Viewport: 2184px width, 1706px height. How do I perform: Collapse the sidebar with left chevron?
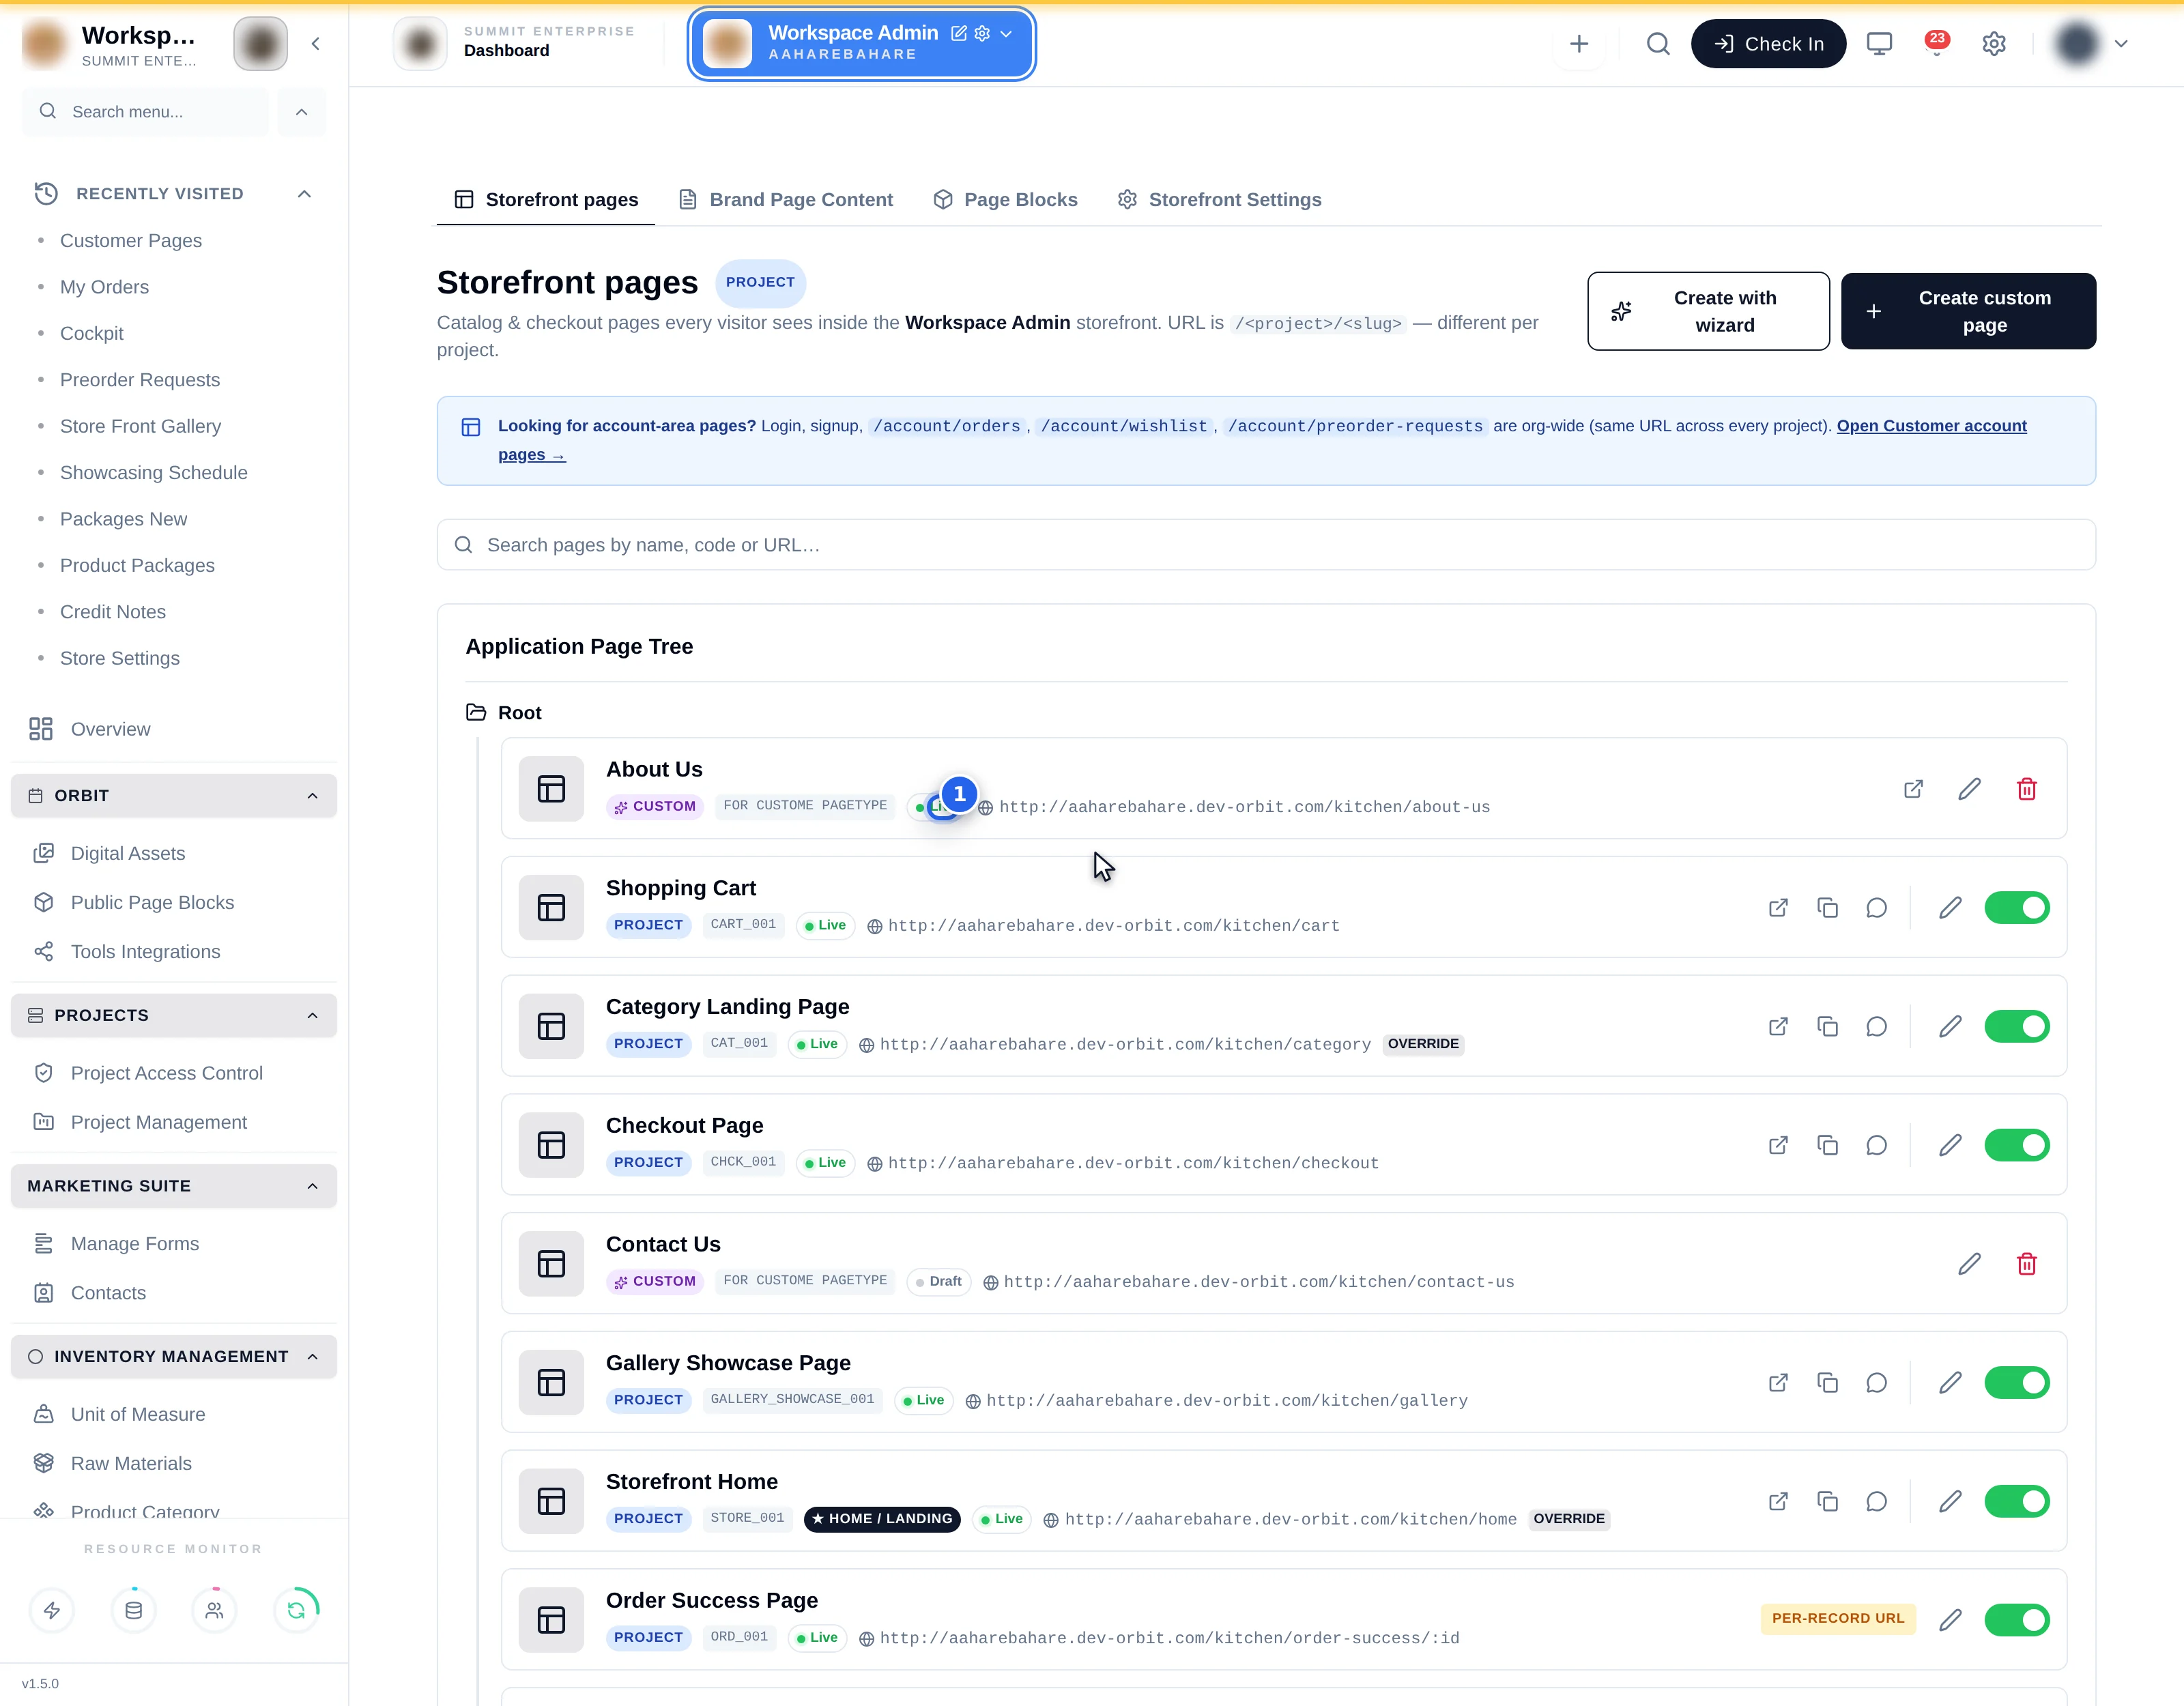315,44
